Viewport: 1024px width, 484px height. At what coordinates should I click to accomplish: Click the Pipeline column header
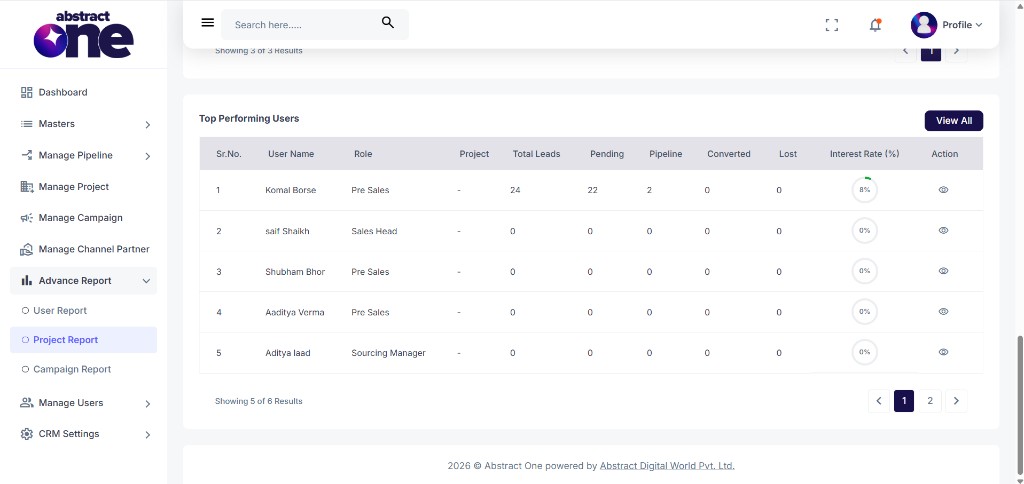tap(665, 154)
